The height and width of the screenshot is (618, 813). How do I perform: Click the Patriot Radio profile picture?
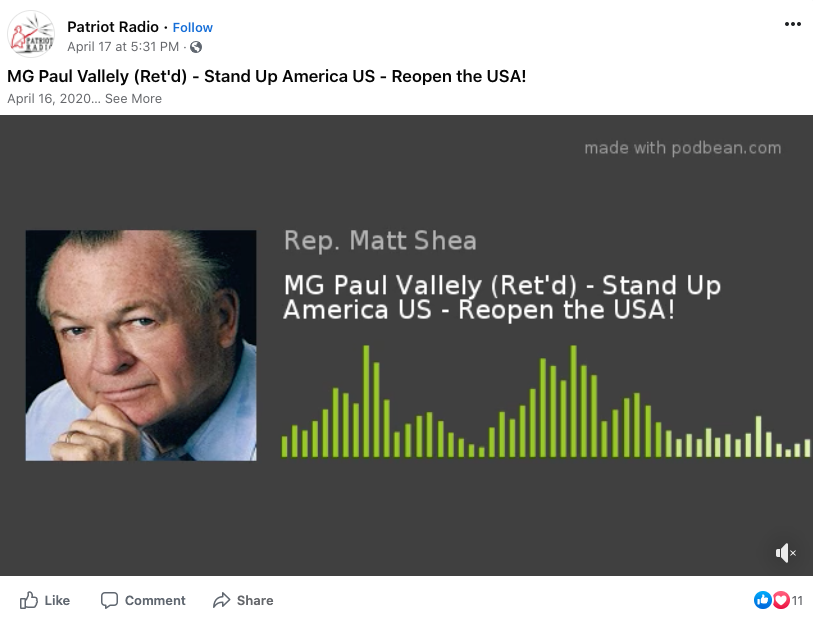pos(30,33)
